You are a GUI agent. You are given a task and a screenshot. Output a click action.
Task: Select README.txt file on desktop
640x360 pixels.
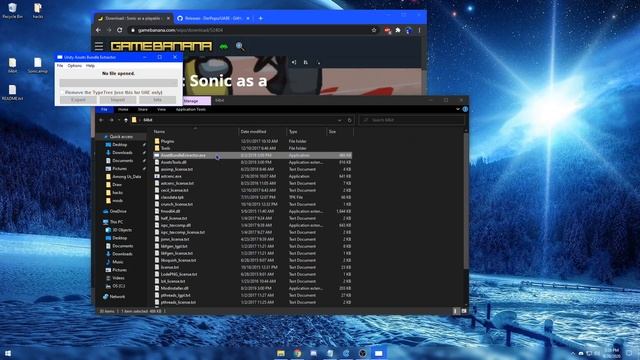pyautogui.click(x=13, y=93)
